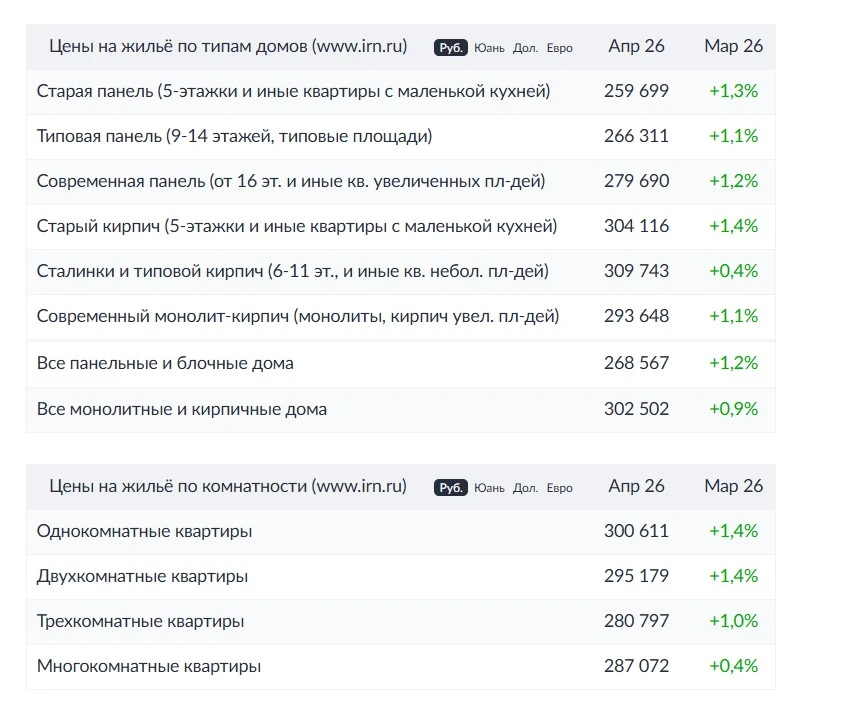Switch room count table to Юань
This screenshot has height=707, width=853.
[x=489, y=488]
